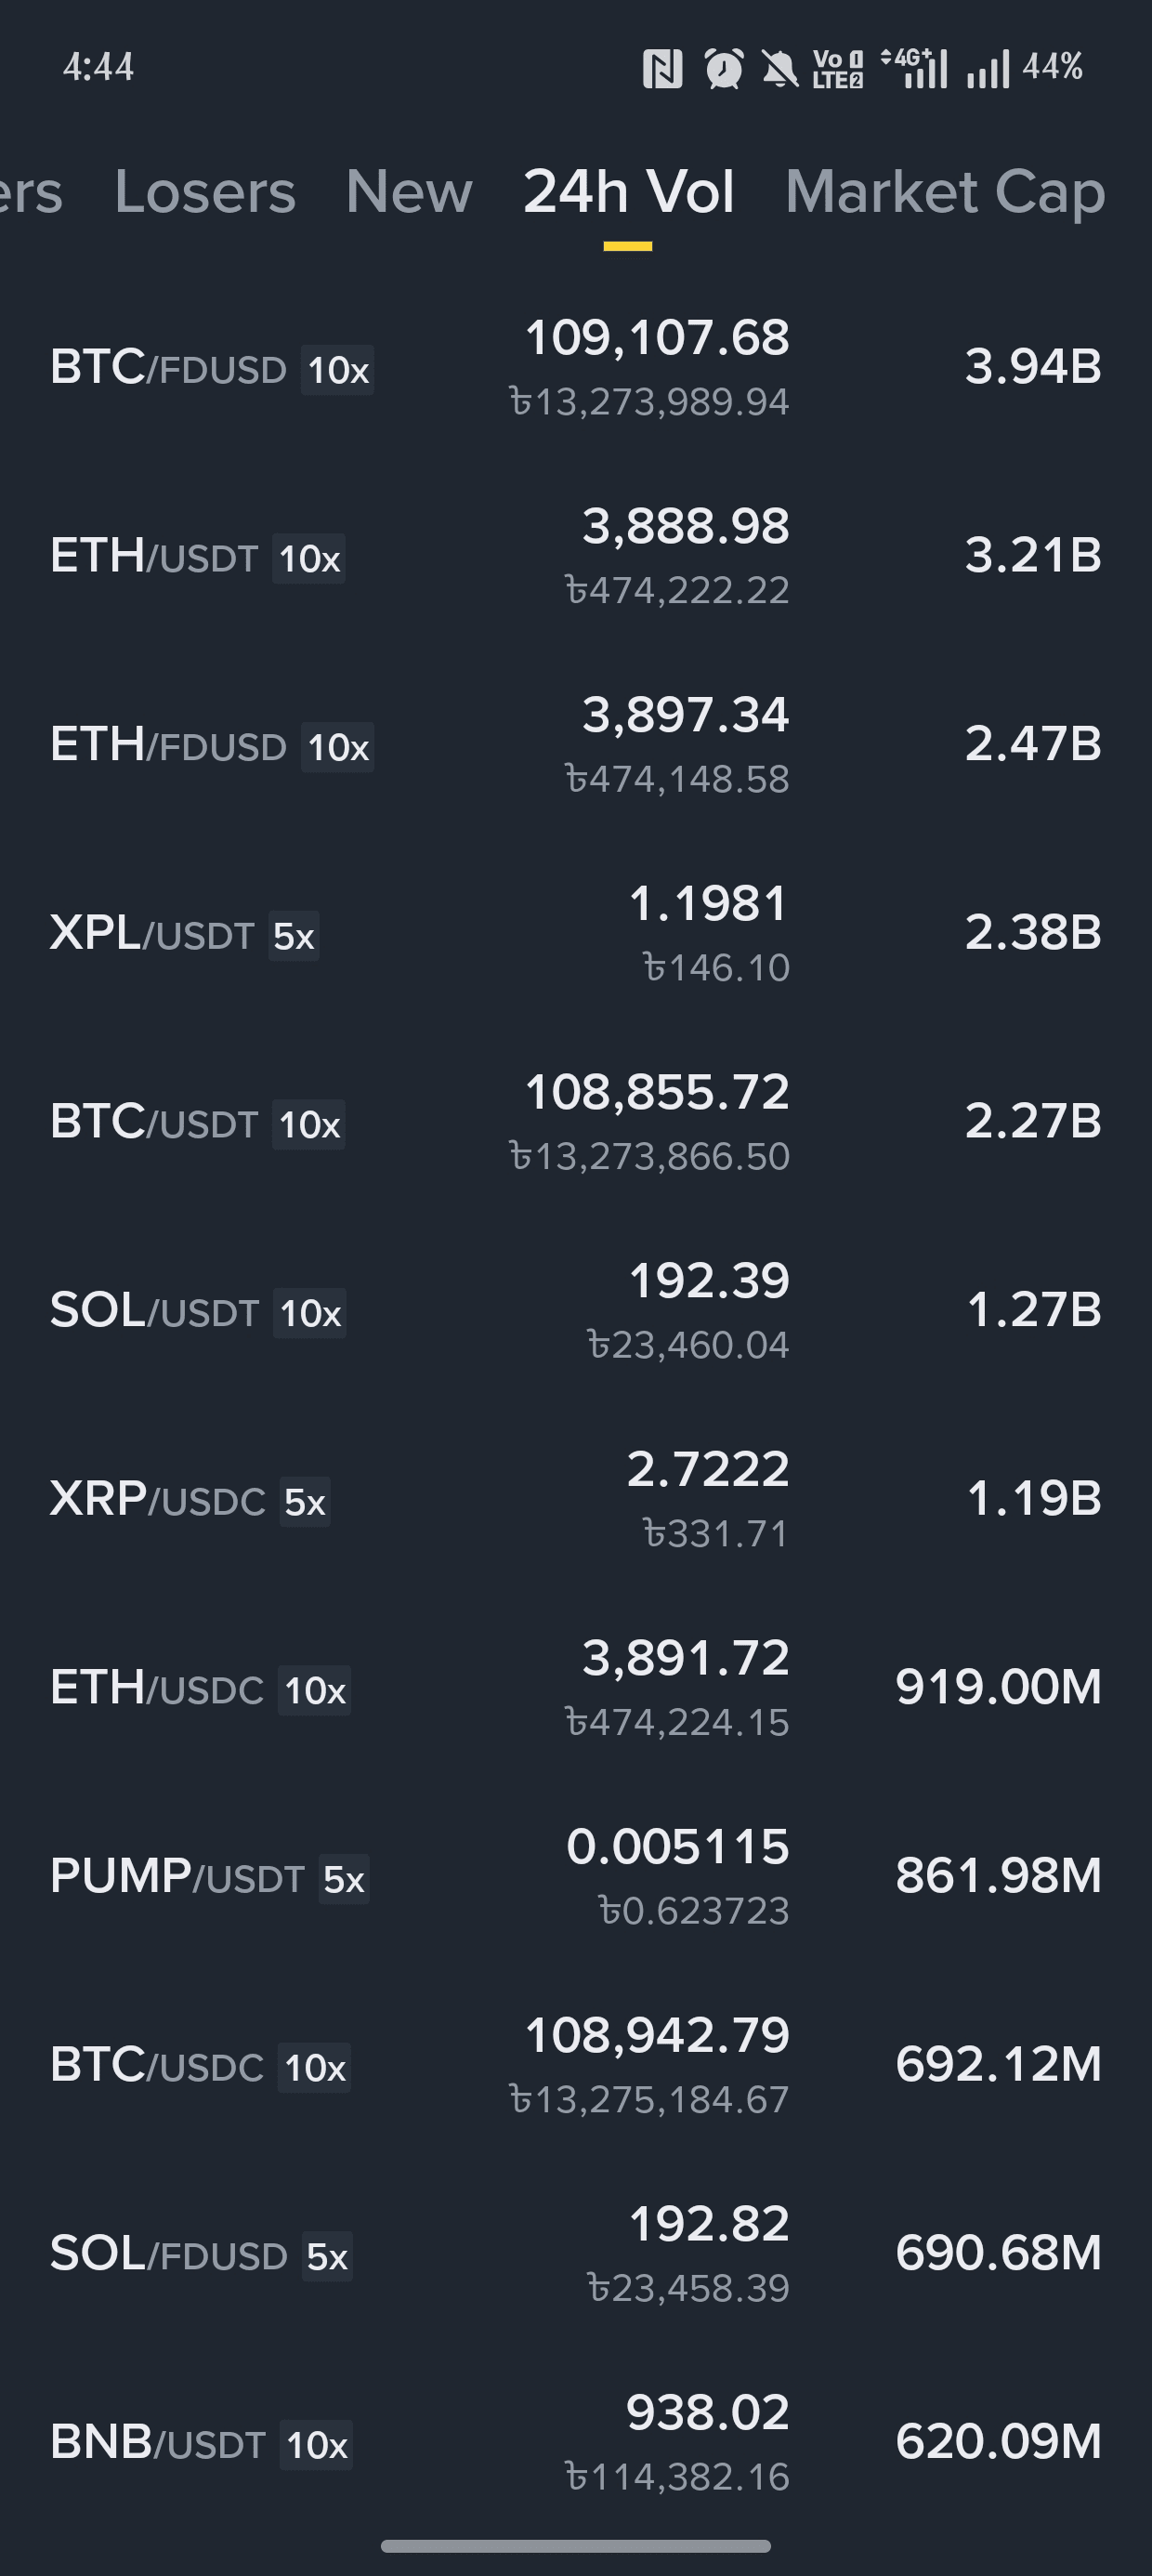
Task: Tap the 10x badge on ETH/FDUSD
Action: [338, 747]
